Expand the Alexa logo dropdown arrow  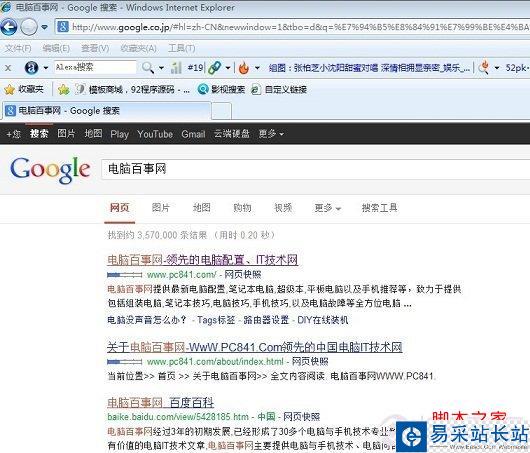click(x=46, y=68)
